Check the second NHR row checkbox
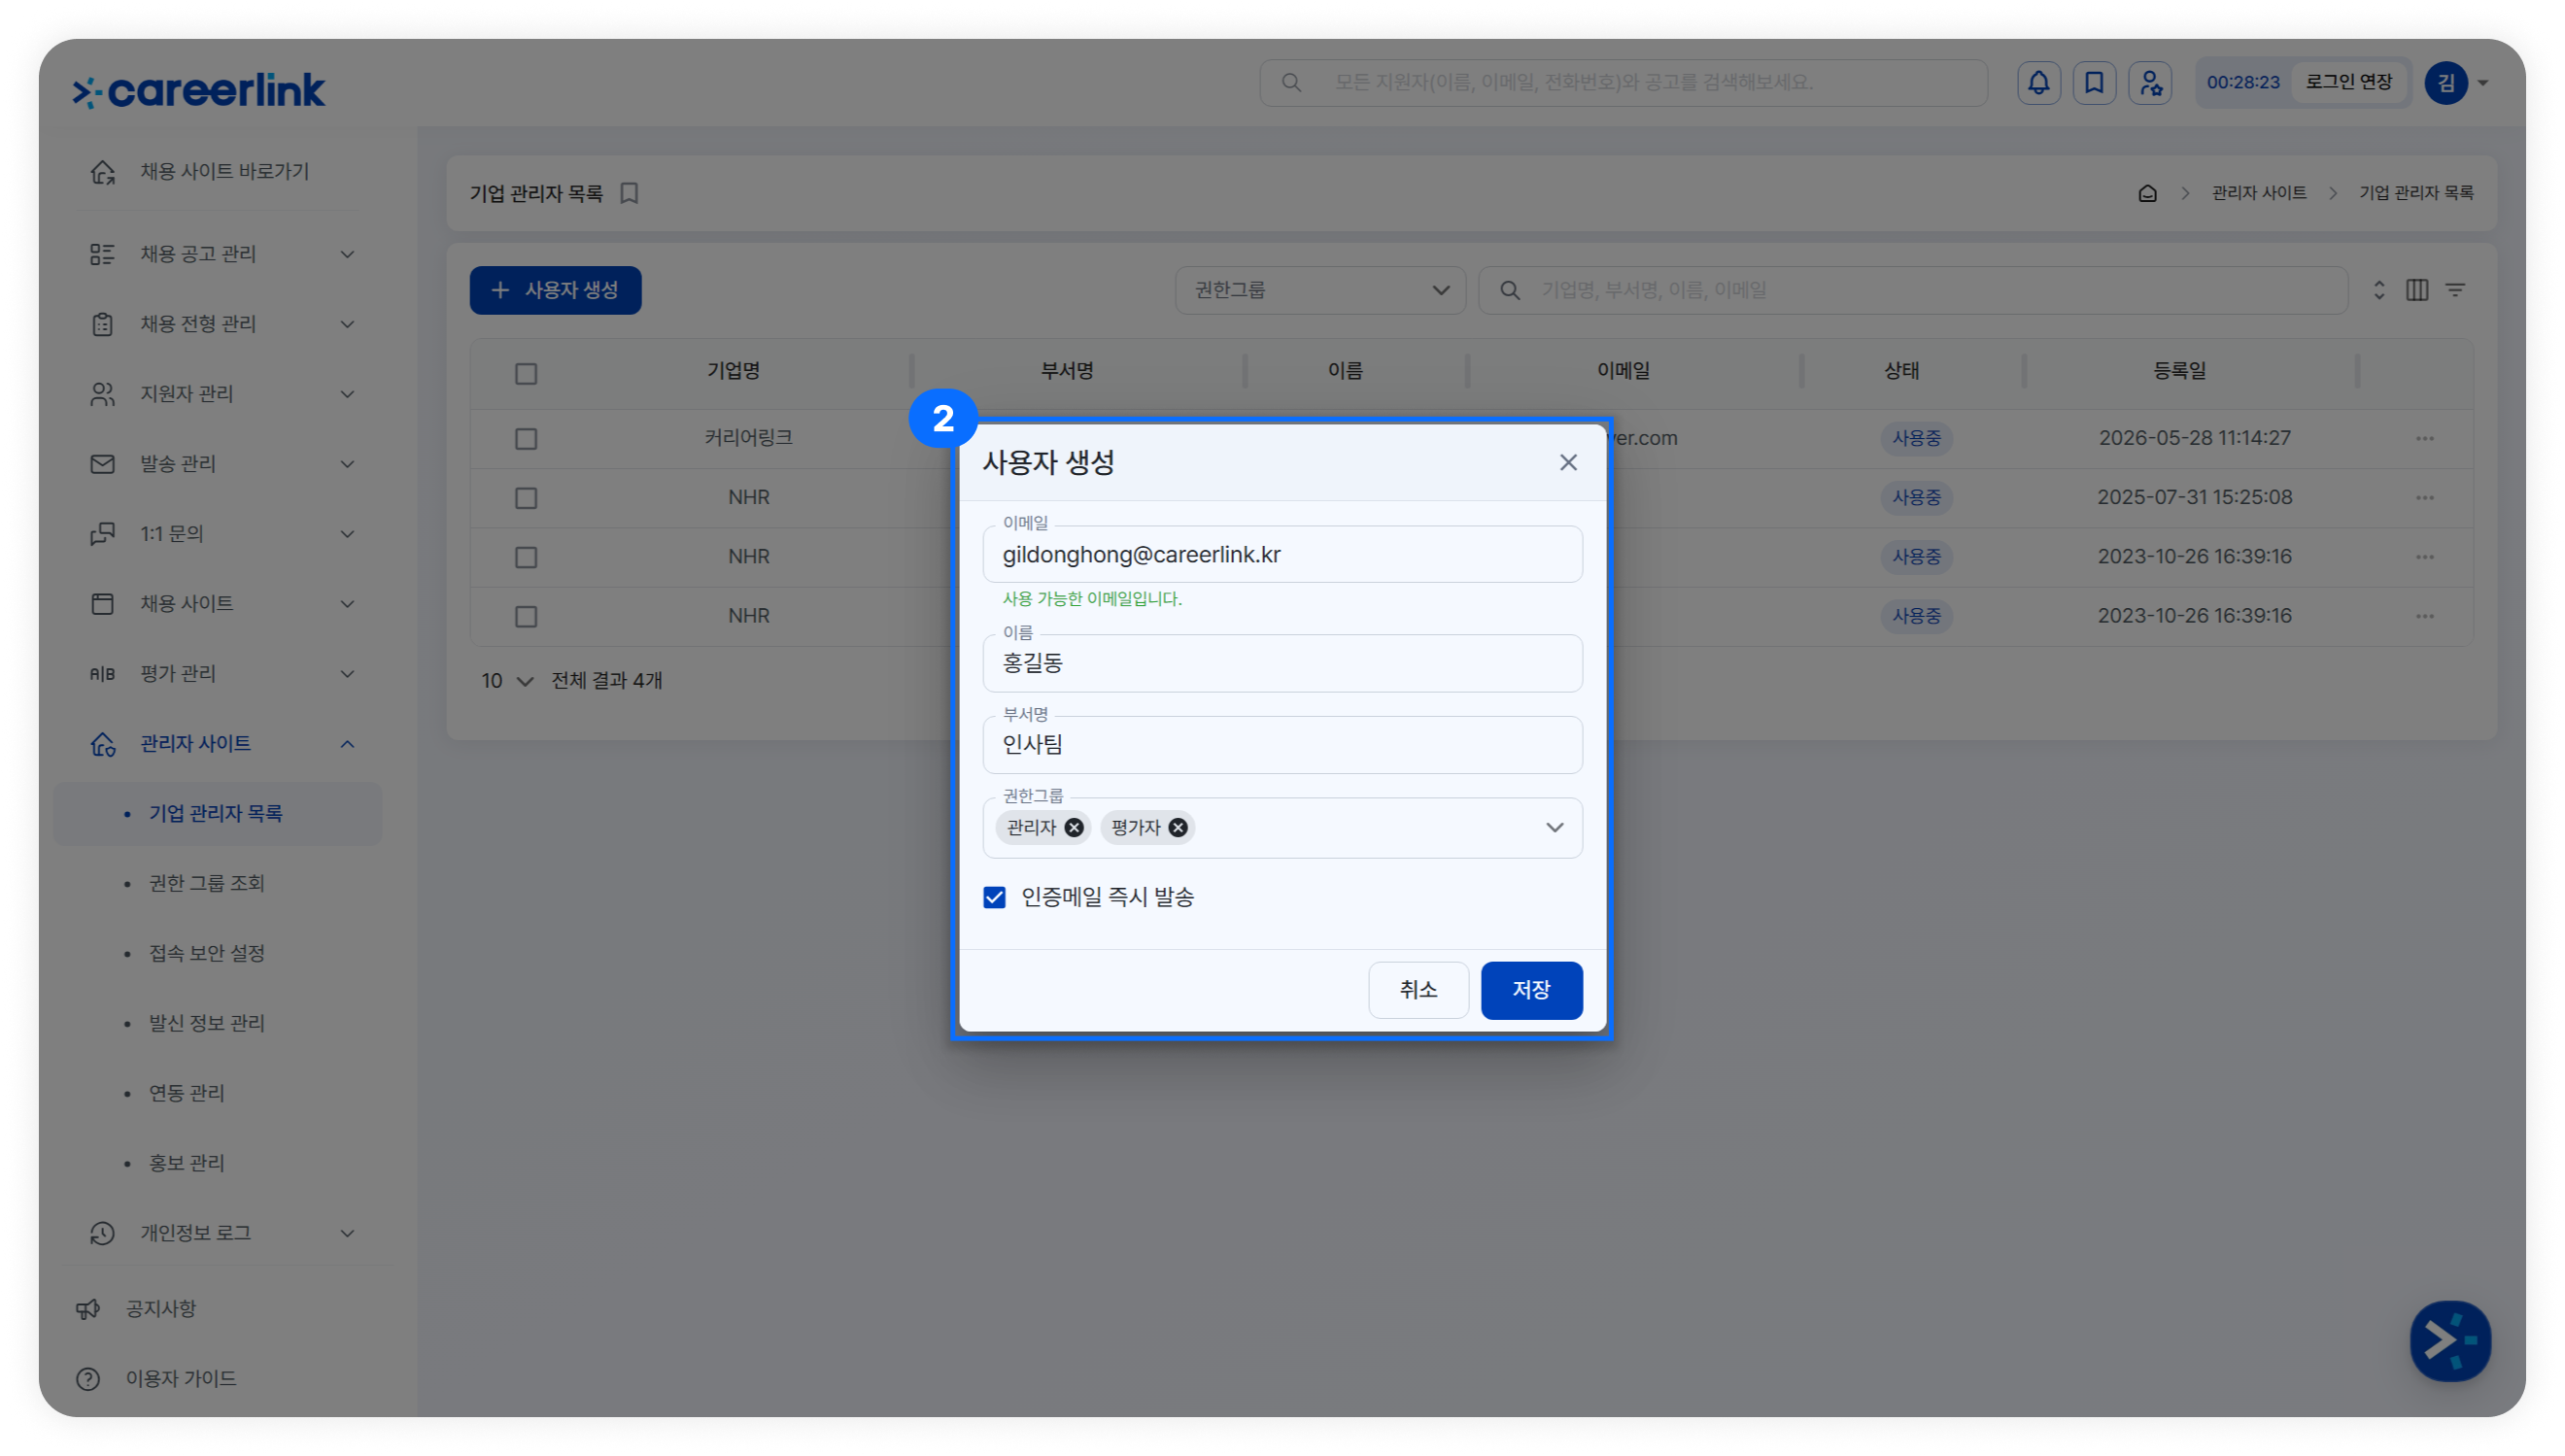The width and height of the screenshot is (2565, 1456). pos(526,557)
